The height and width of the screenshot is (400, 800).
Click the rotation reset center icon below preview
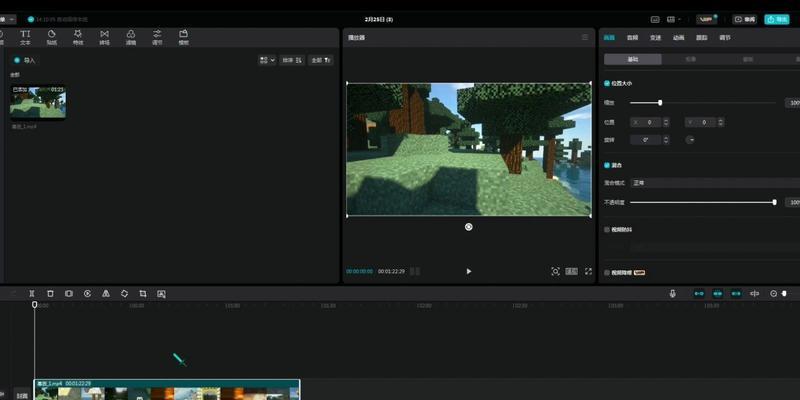[468, 227]
